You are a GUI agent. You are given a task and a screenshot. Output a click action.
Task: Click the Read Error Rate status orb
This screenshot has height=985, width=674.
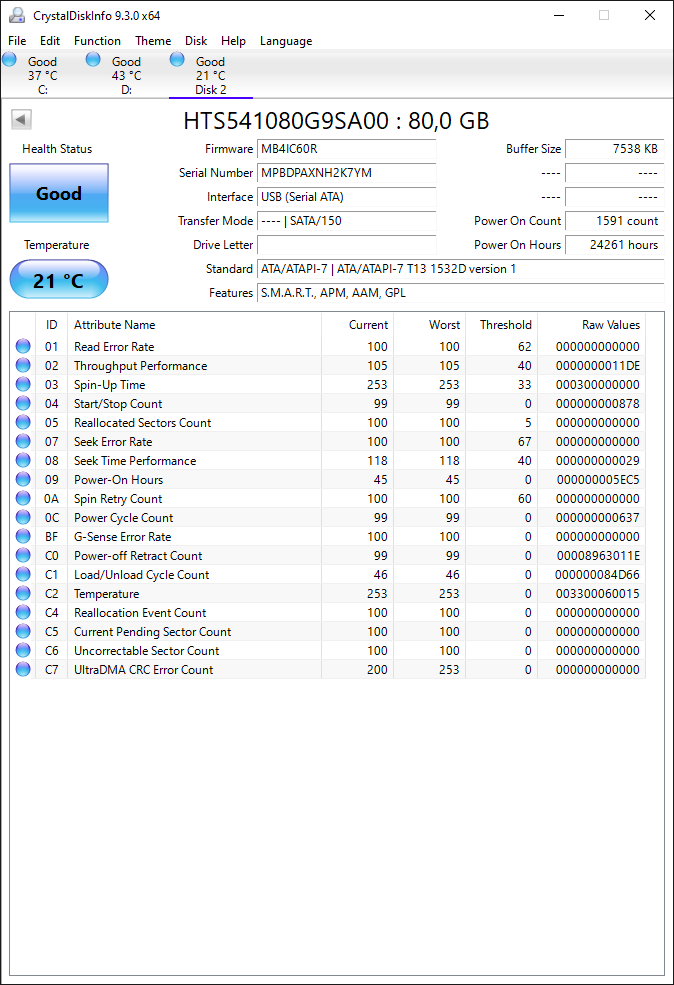23,346
